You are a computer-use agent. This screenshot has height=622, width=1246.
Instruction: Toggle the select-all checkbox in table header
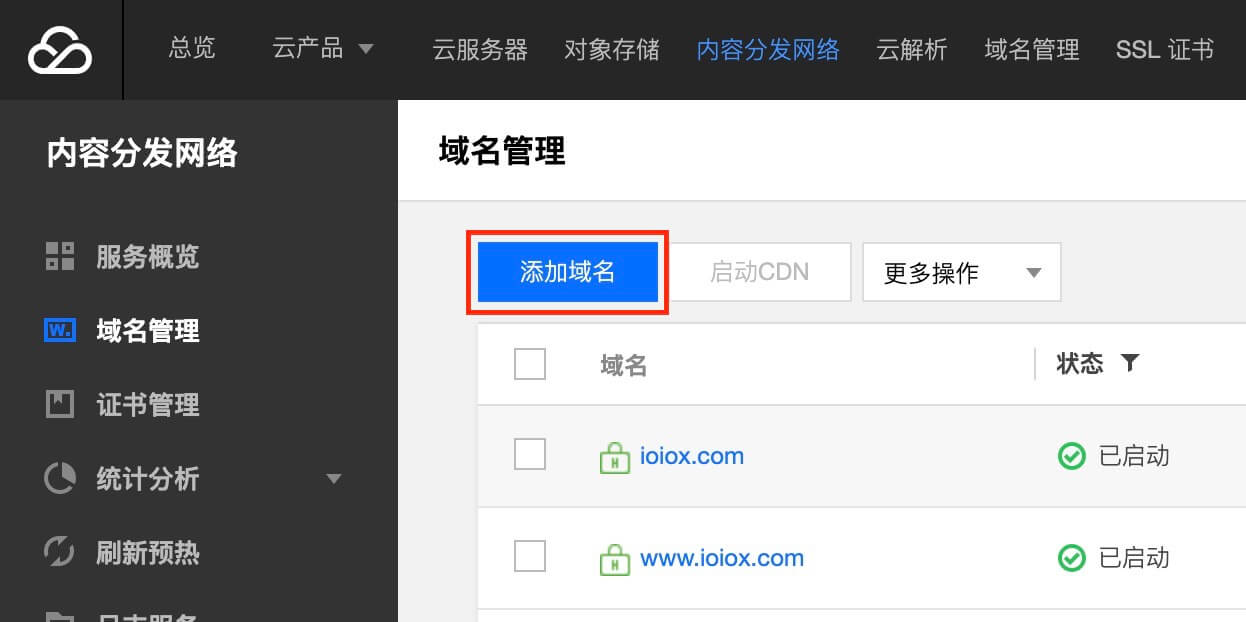[x=530, y=364]
